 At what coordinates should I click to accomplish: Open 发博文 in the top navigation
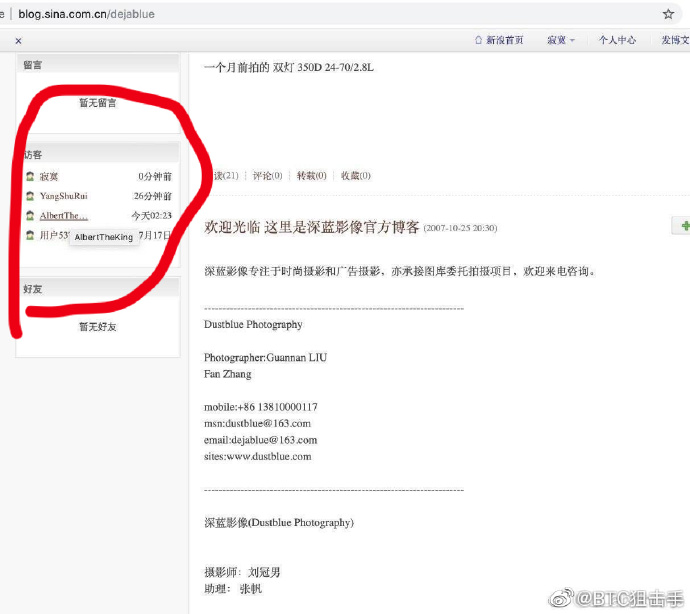pyautogui.click(x=674, y=40)
